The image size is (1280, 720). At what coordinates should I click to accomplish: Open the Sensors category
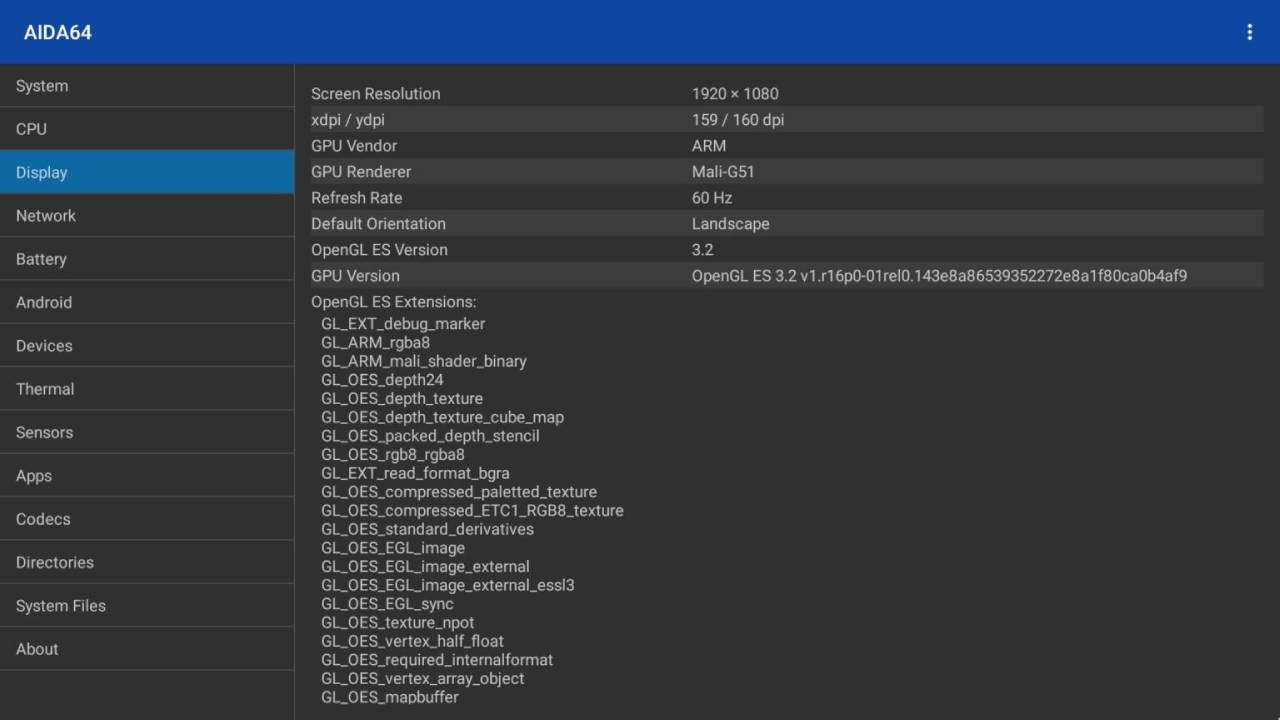147,432
